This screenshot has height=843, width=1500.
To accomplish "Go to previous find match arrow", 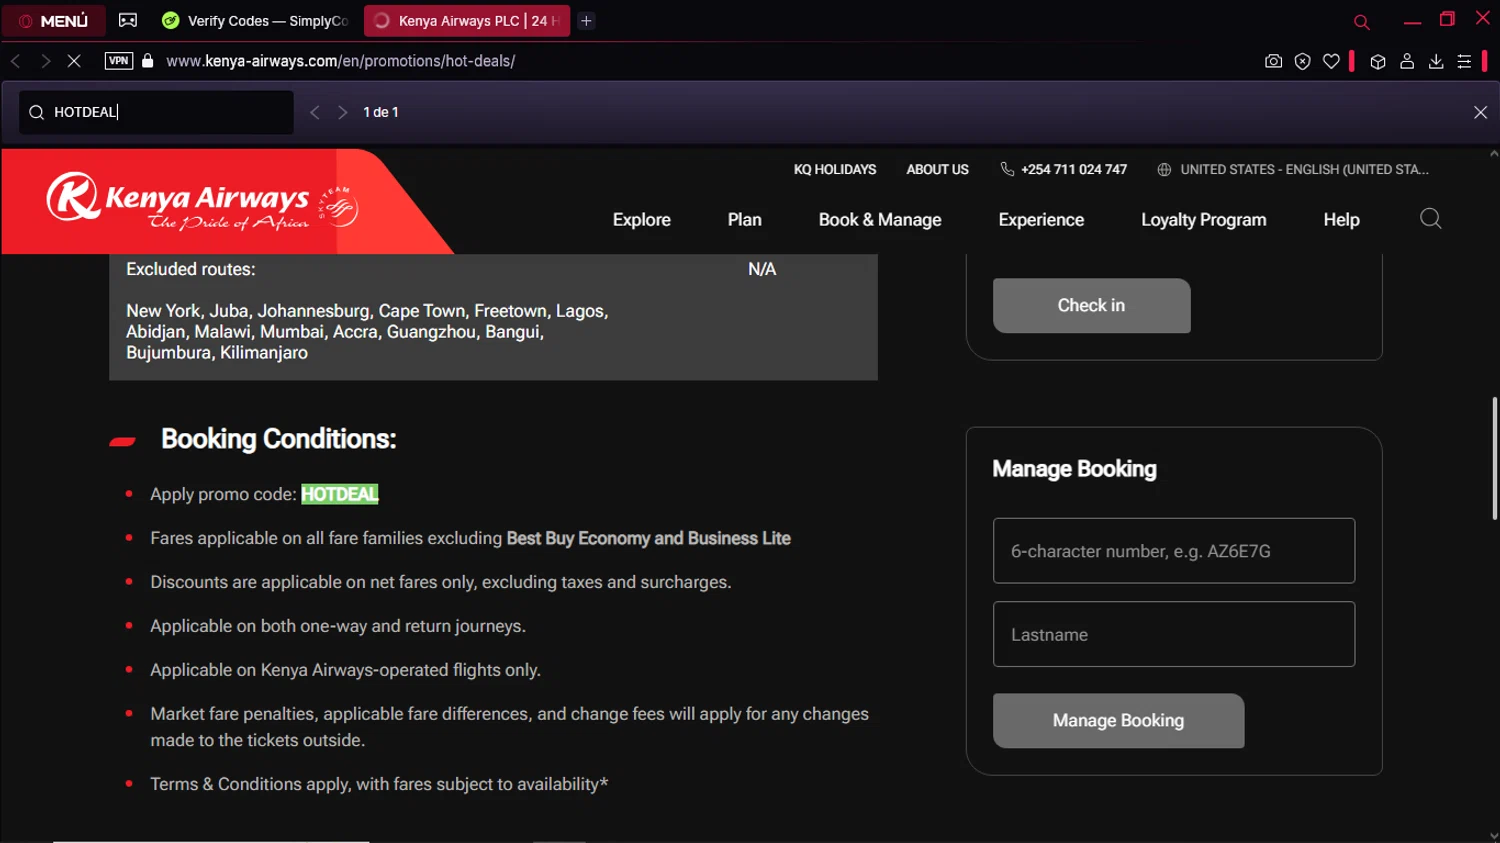I will [x=315, y=112].
